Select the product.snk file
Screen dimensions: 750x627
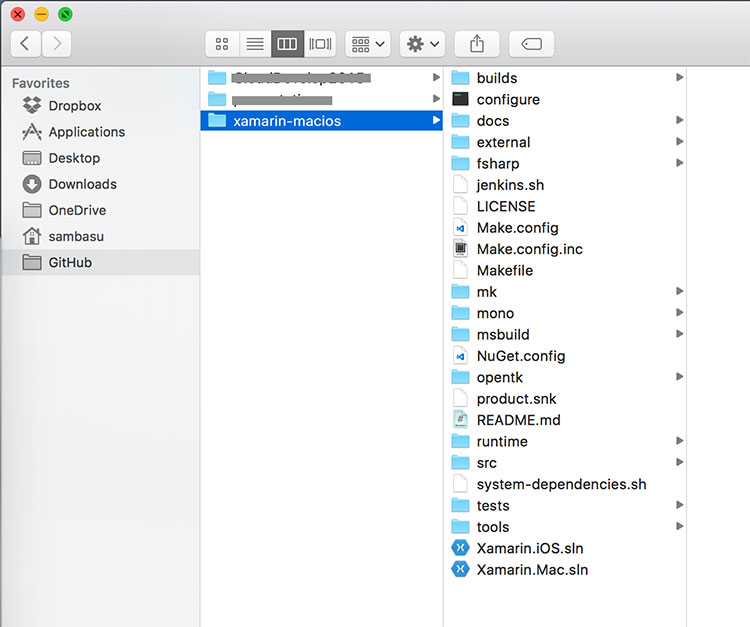[x=565, y=398]
